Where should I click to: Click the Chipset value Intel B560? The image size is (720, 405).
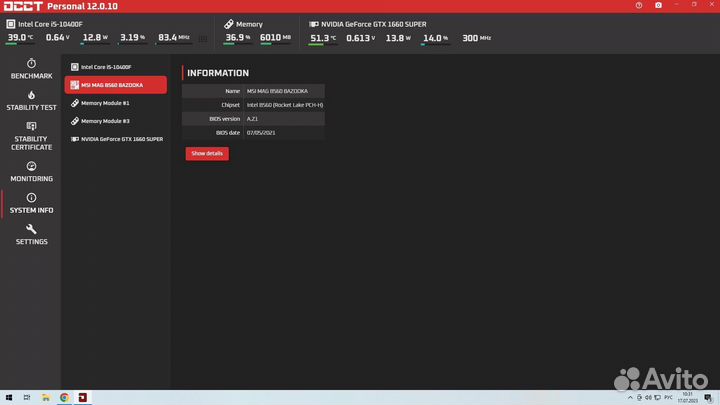[x=285, y=105]
